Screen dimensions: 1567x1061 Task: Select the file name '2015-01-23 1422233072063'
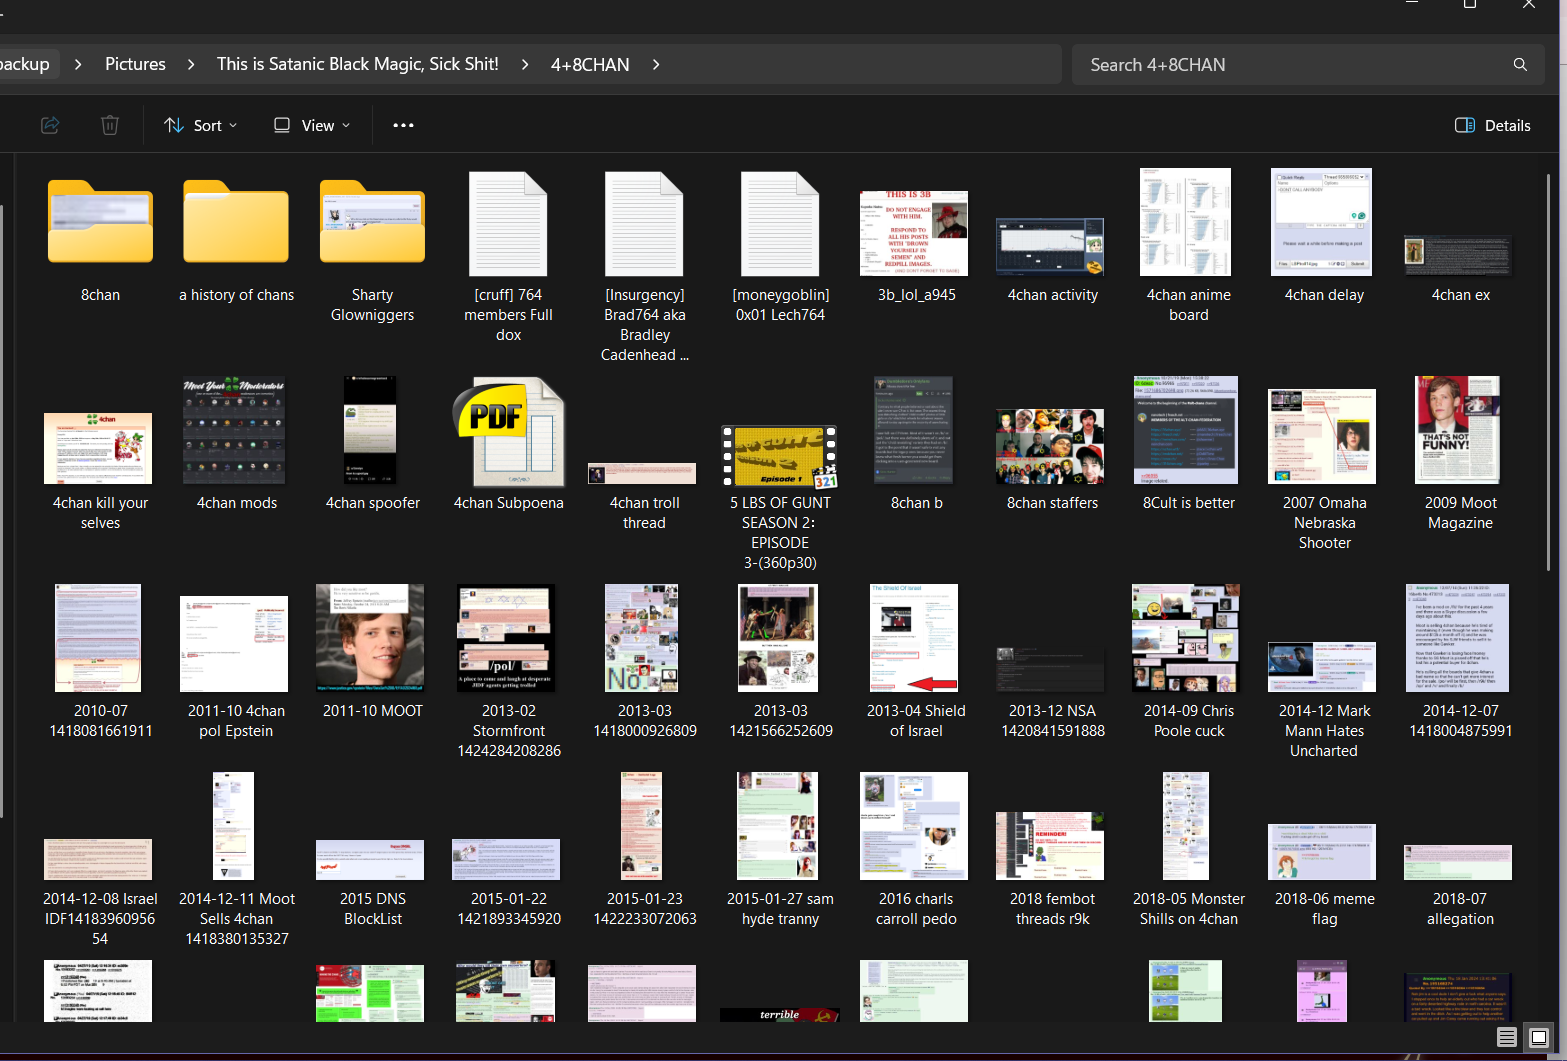click(x=644, y=909)
